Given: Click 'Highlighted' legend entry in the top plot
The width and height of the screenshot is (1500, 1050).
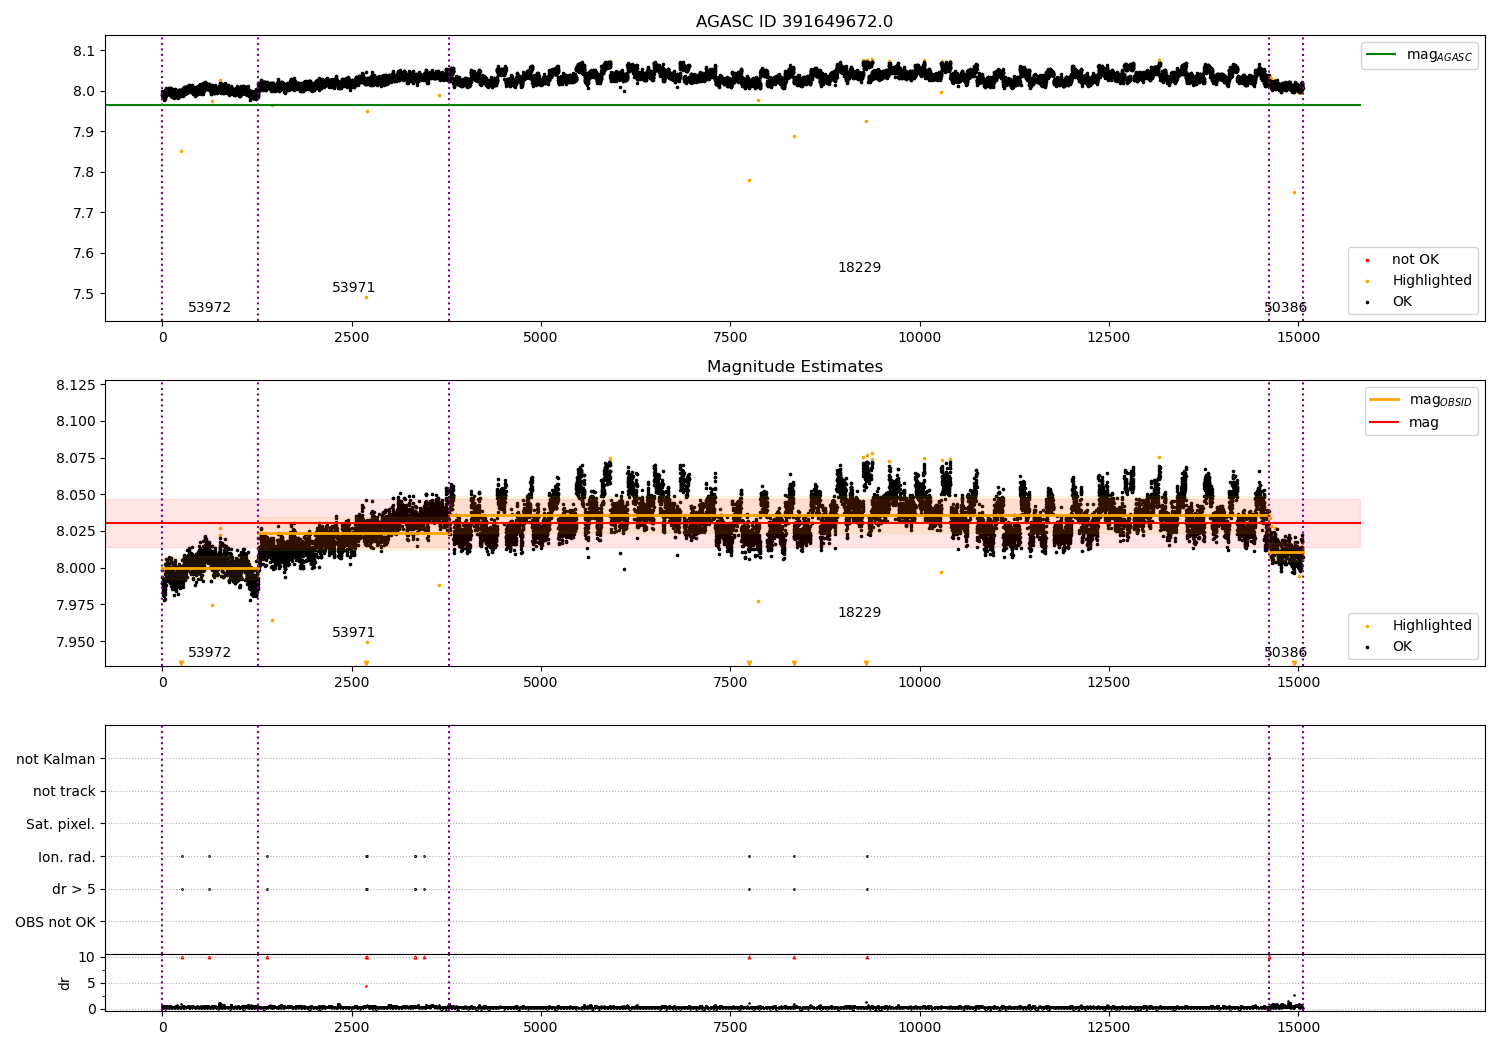Looking at the screenshot, I should 1419,281.
